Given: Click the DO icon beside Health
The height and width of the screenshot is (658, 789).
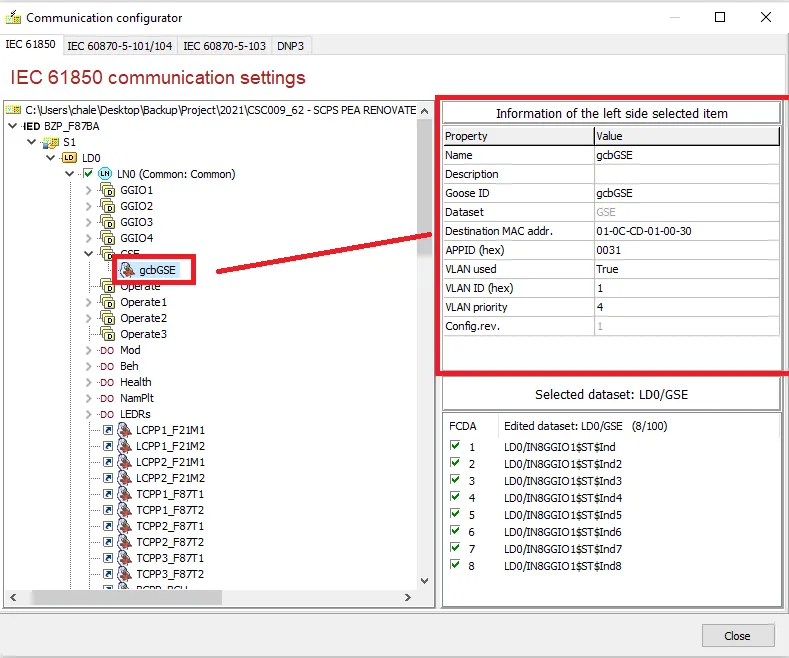Looking at the screenshot, I should pos(107,383).
